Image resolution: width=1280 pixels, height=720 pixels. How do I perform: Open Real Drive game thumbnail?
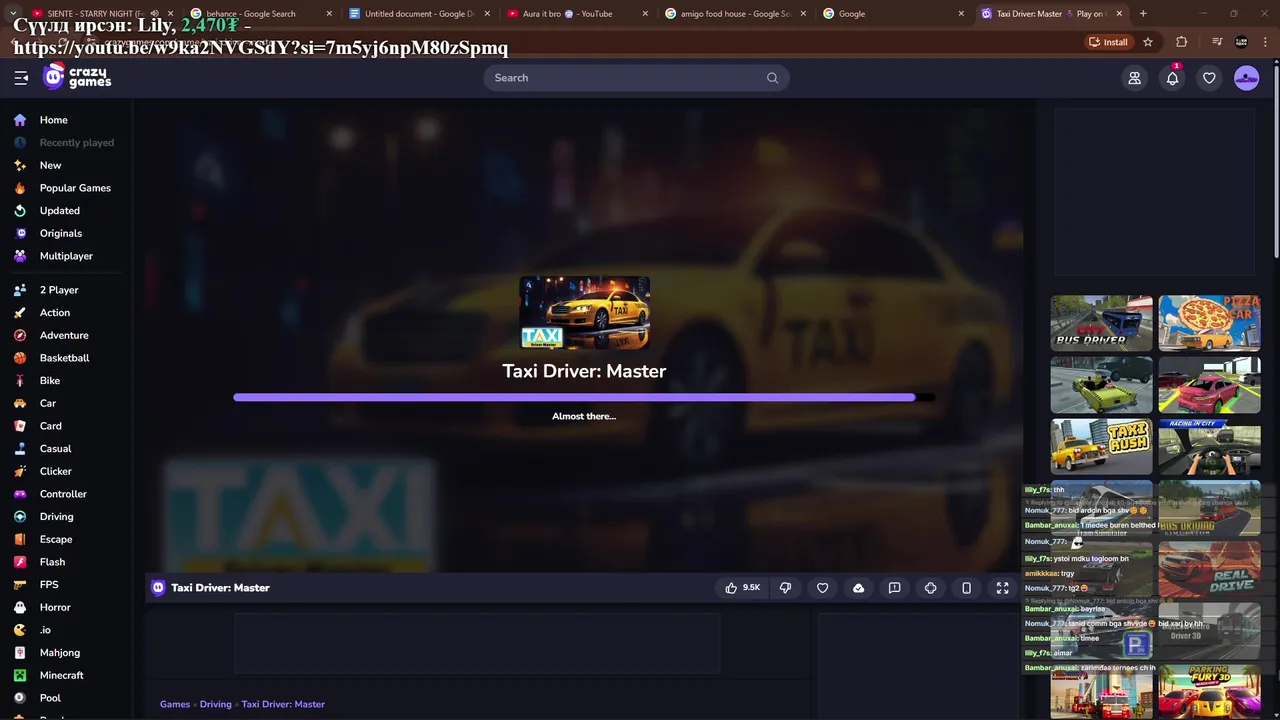point(1209,569)
